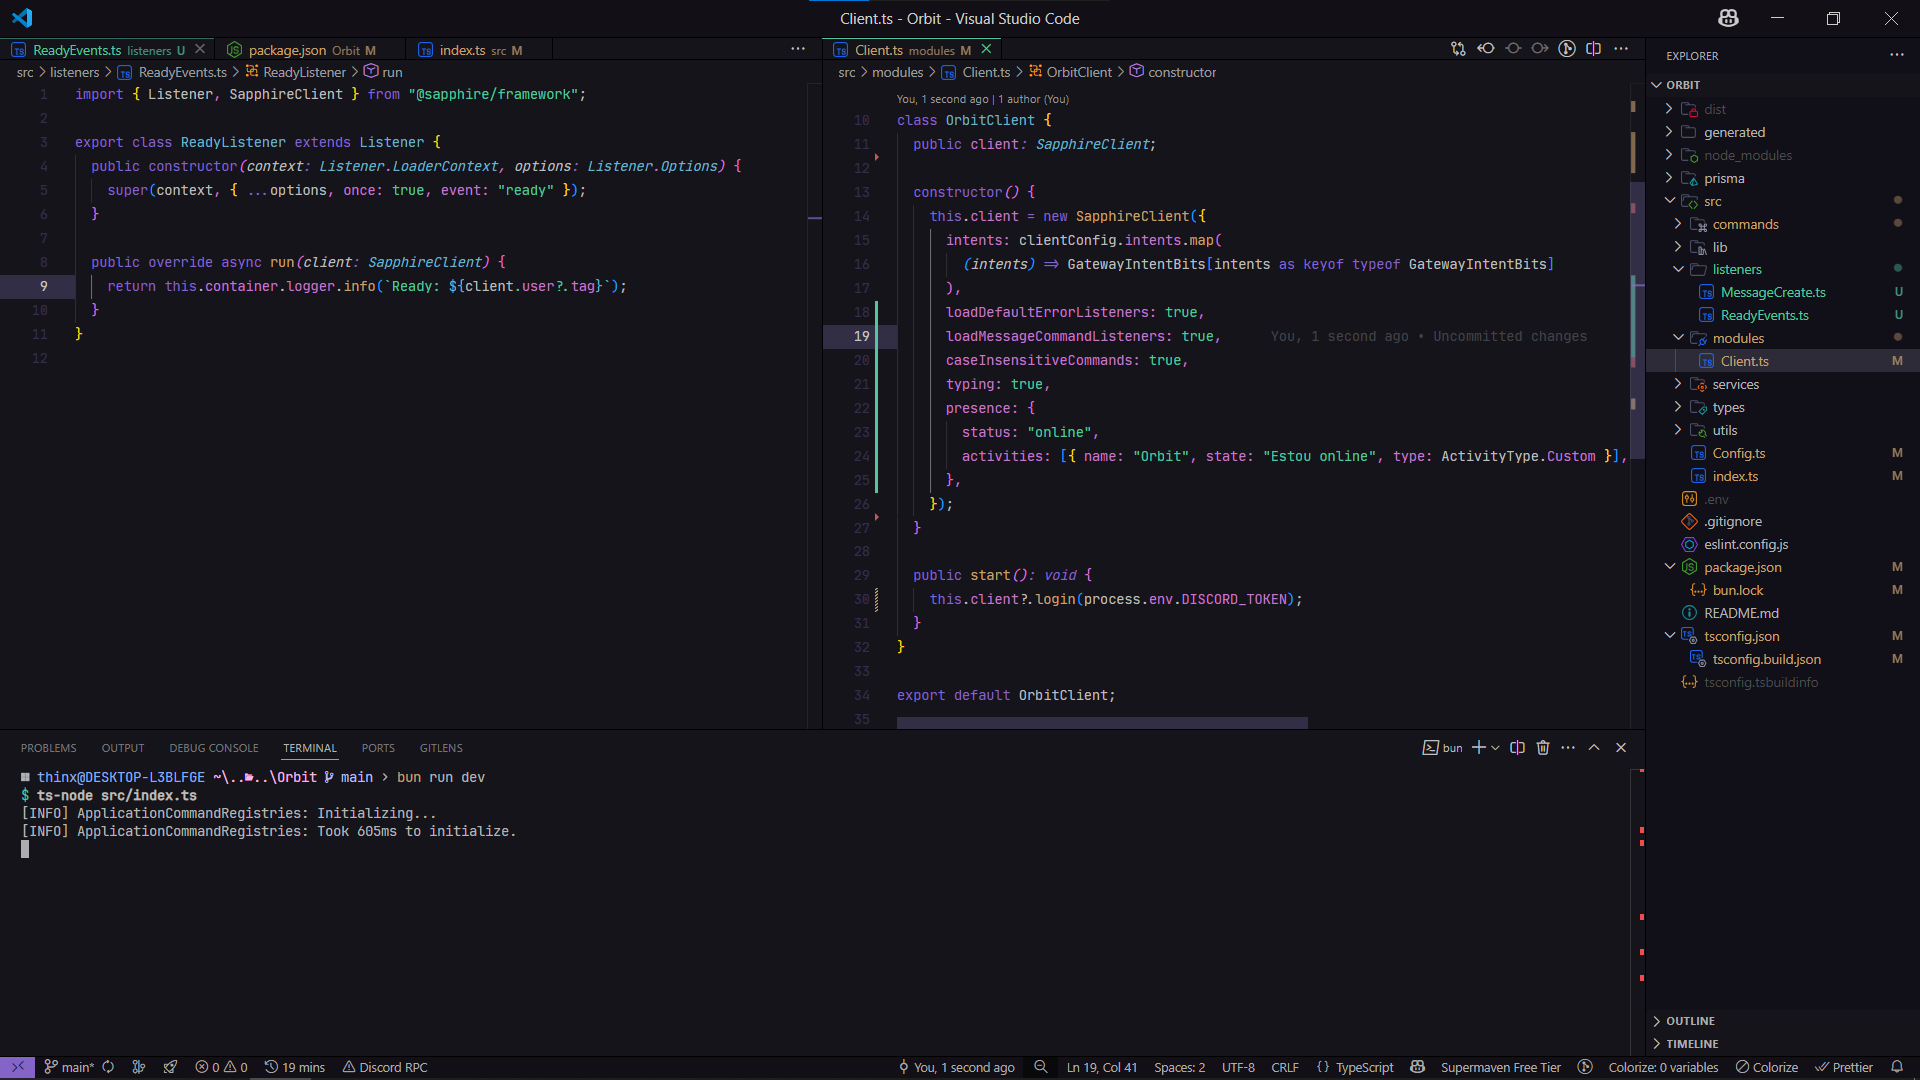Maximize terminal panel with the up chevron
1920x1080 pixels.
click(x=1594, y=748)
